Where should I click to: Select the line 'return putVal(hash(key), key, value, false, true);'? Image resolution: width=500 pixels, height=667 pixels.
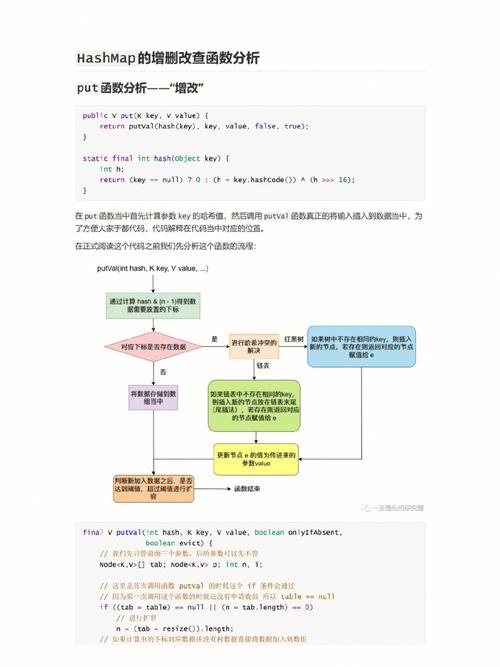pyautogui.click(x=204, y=126)
